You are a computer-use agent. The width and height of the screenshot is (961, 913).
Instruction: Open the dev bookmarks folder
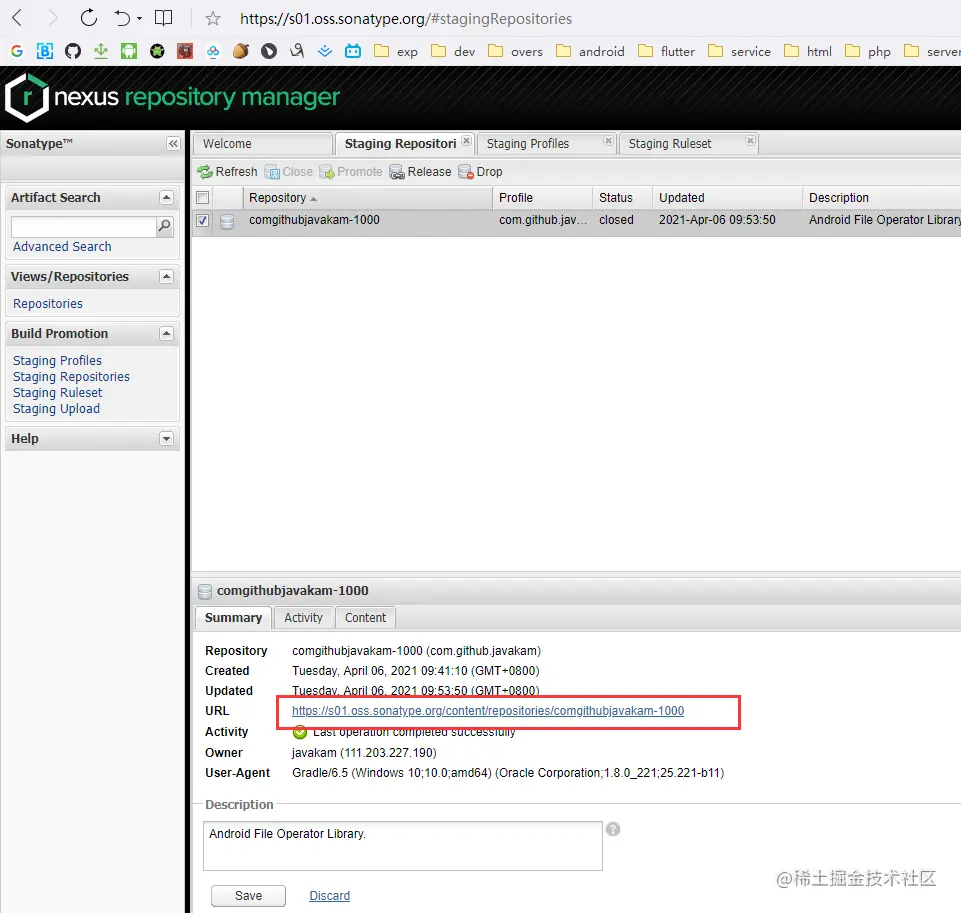(x=453, y=51)
